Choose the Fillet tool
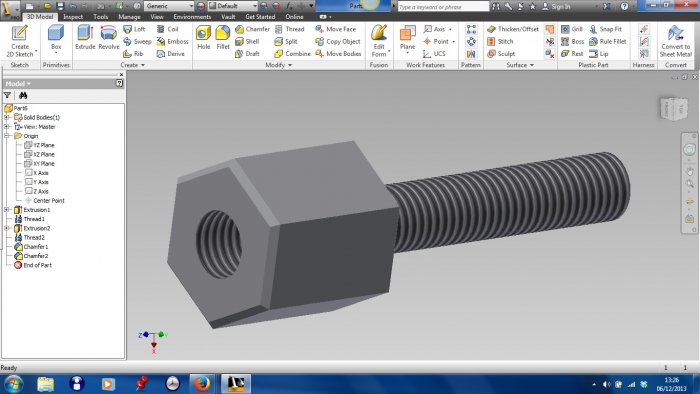 (x=222, y=37)
